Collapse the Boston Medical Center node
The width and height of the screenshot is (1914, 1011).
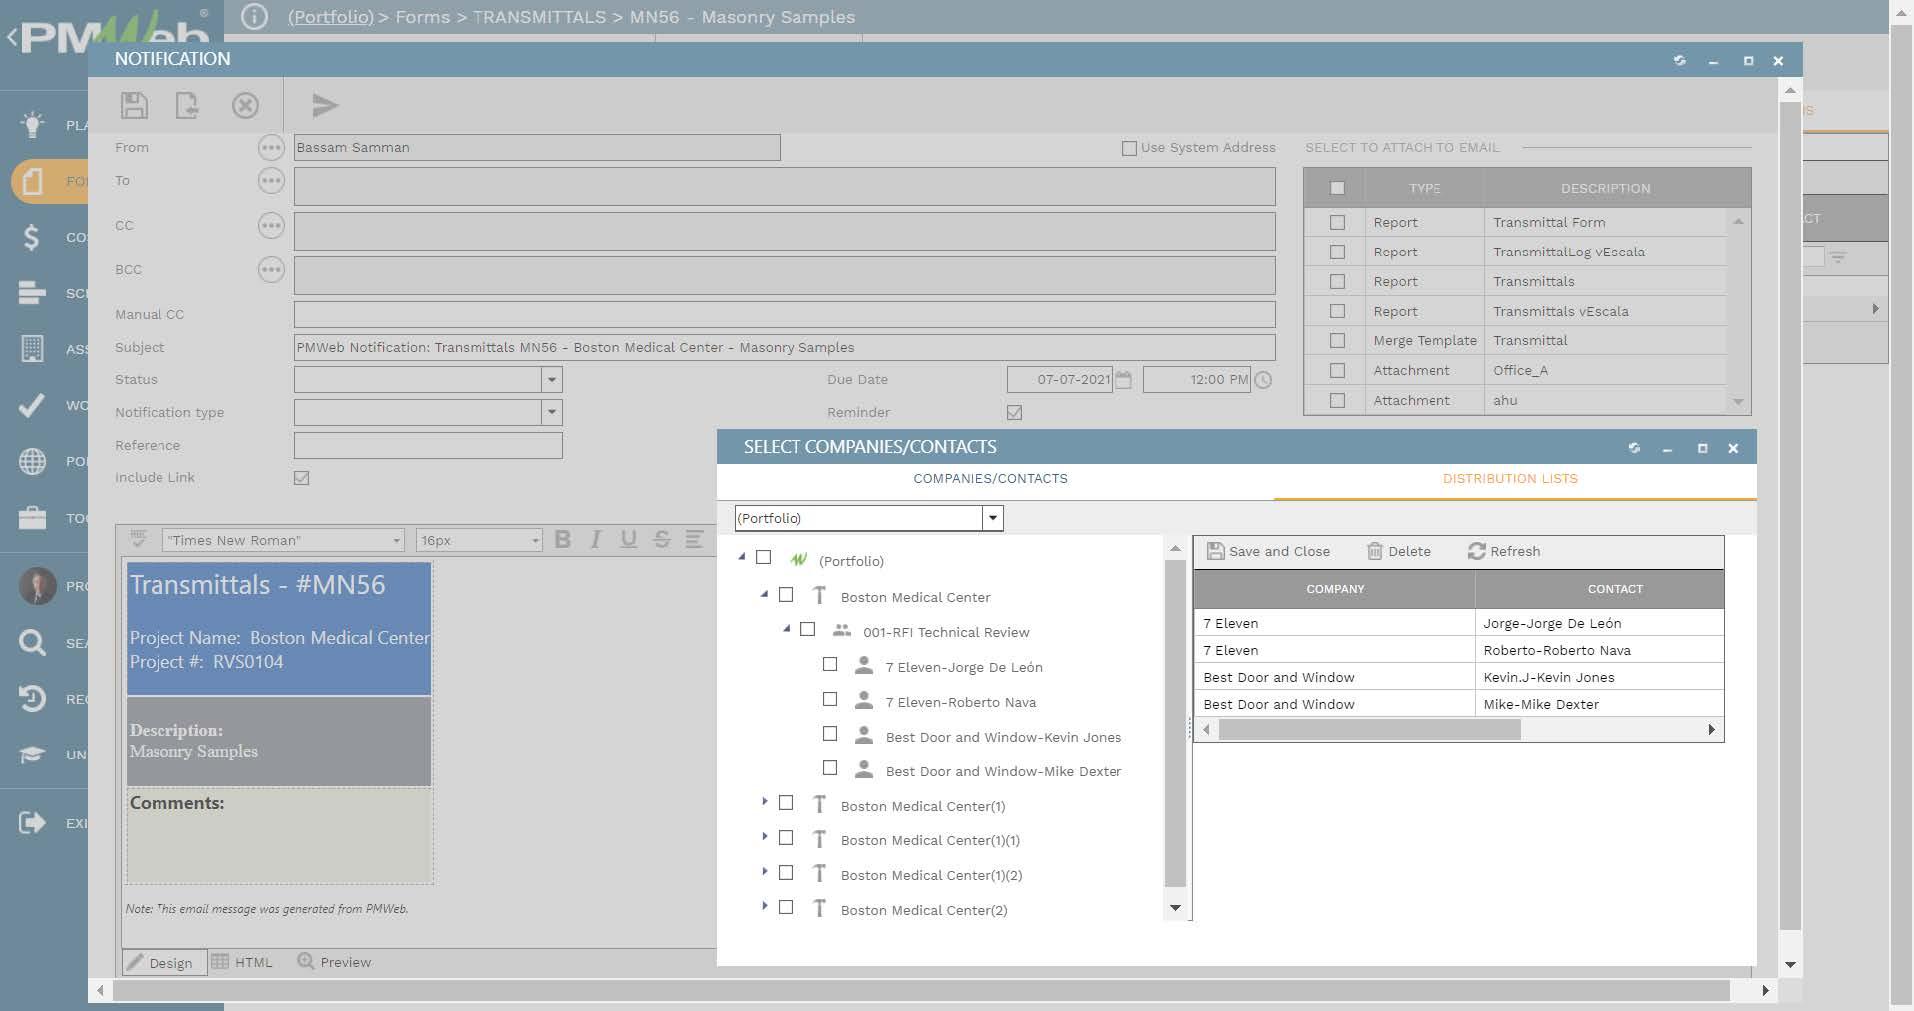click(764, 594)
